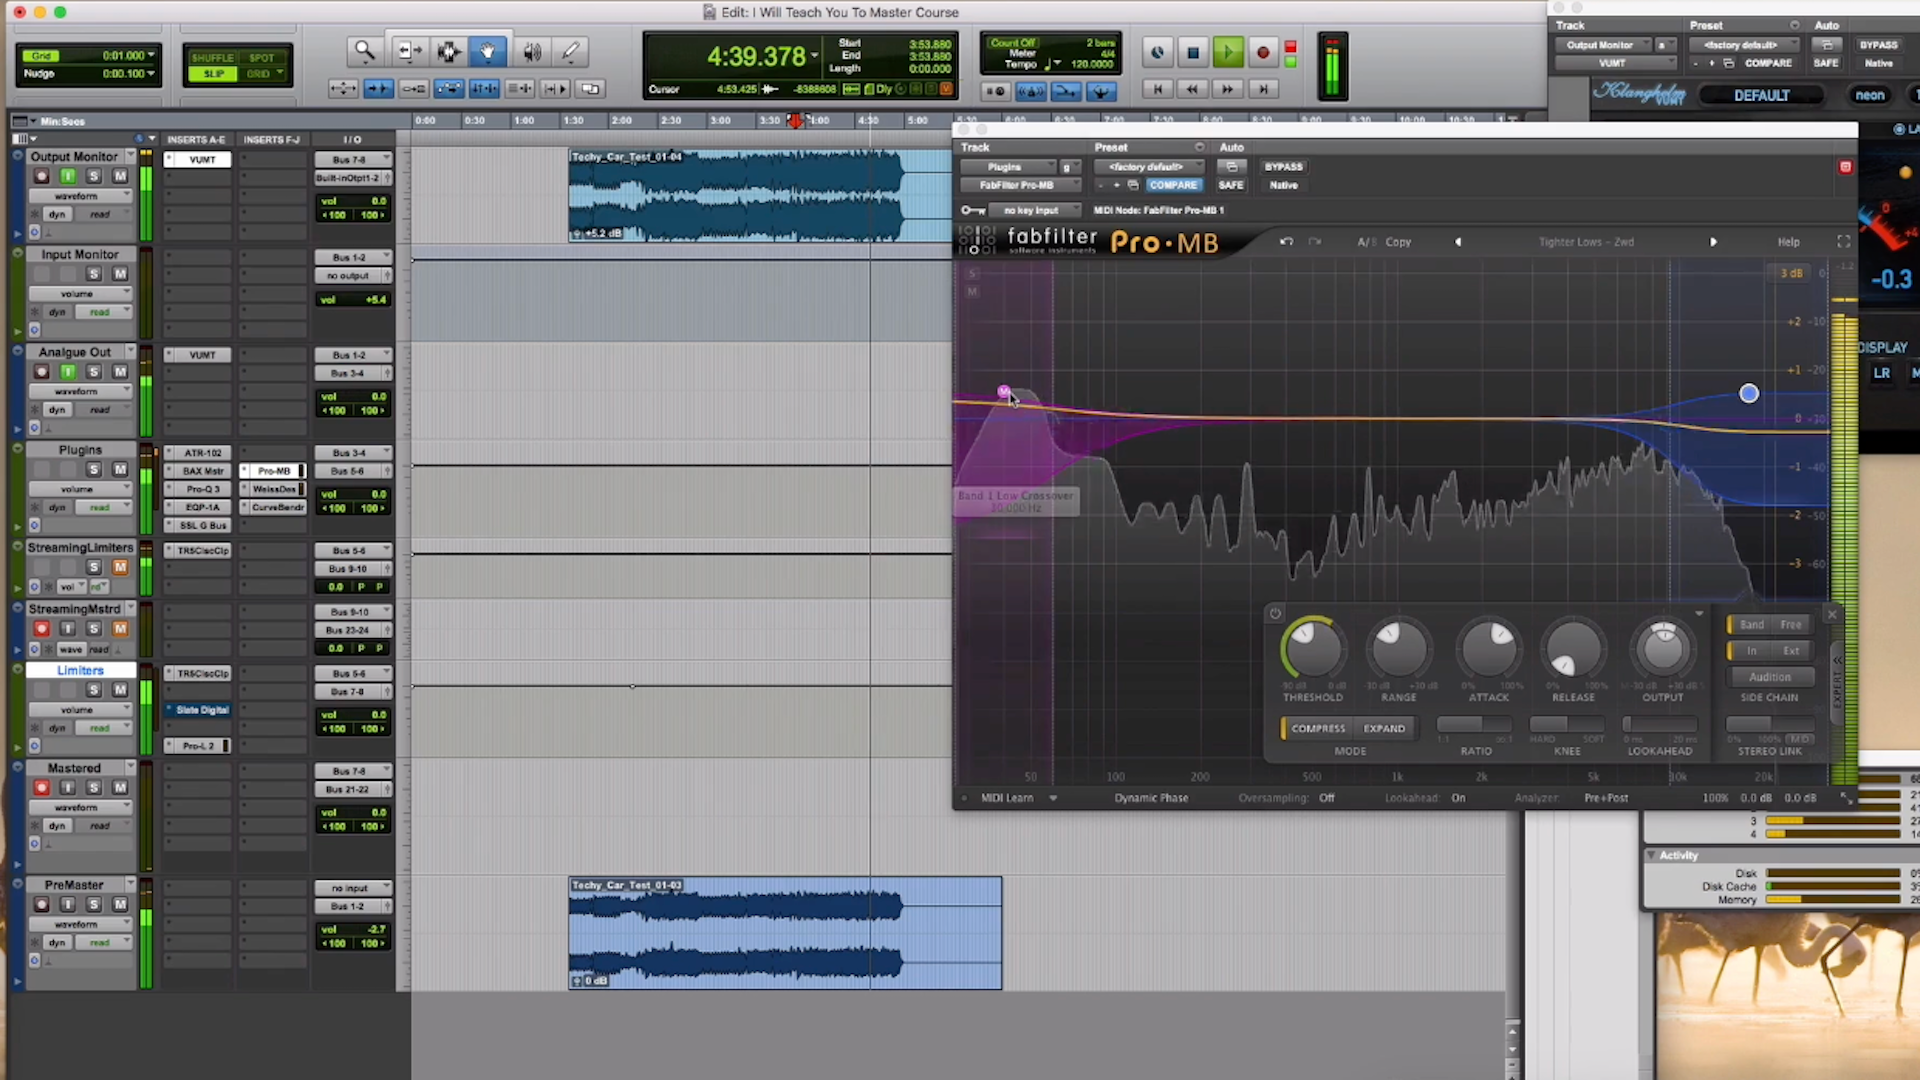
Task: Solo the Output Monitor track
Action: pos(94,176)
